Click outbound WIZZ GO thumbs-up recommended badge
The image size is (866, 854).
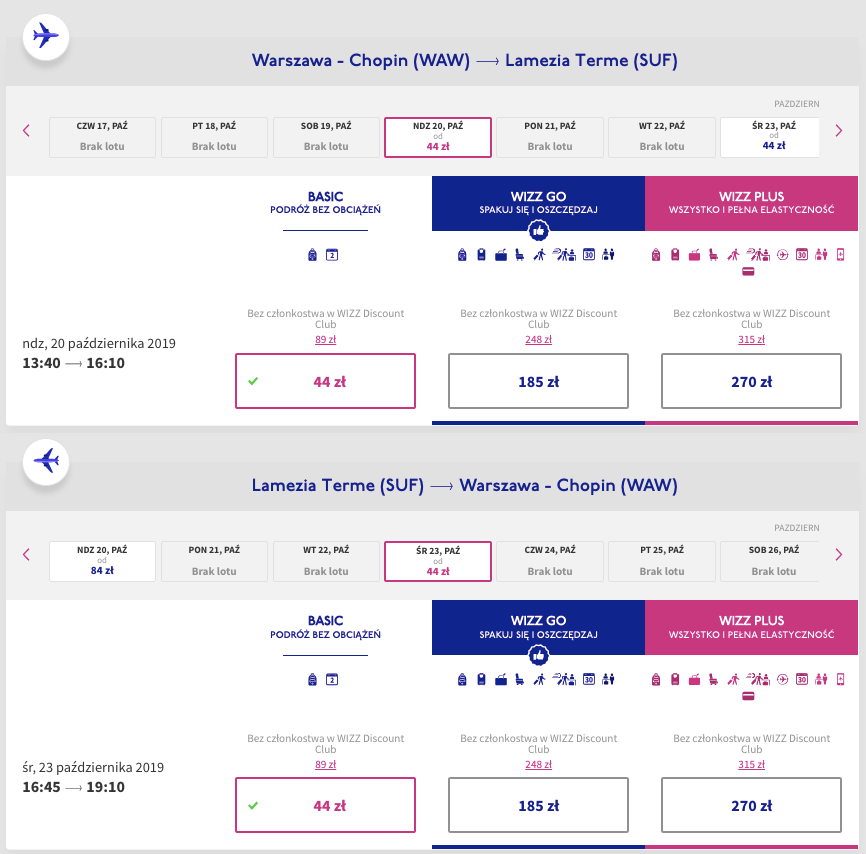(x=538, y=230)
